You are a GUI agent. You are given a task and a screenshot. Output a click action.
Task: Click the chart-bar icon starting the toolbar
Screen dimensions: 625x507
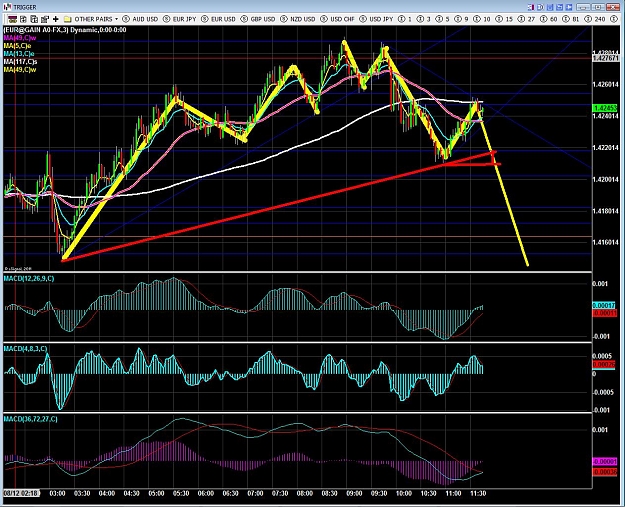pyautogui.click(x=13, y=19)
